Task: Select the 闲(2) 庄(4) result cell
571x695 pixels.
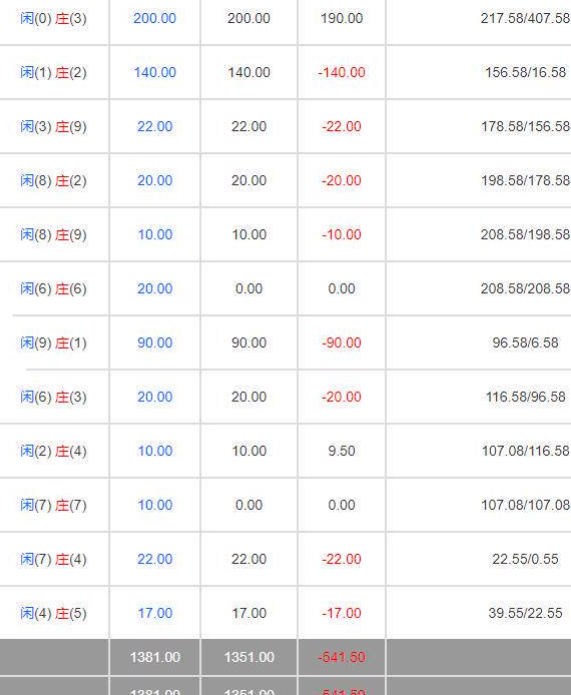Action: 53,451
